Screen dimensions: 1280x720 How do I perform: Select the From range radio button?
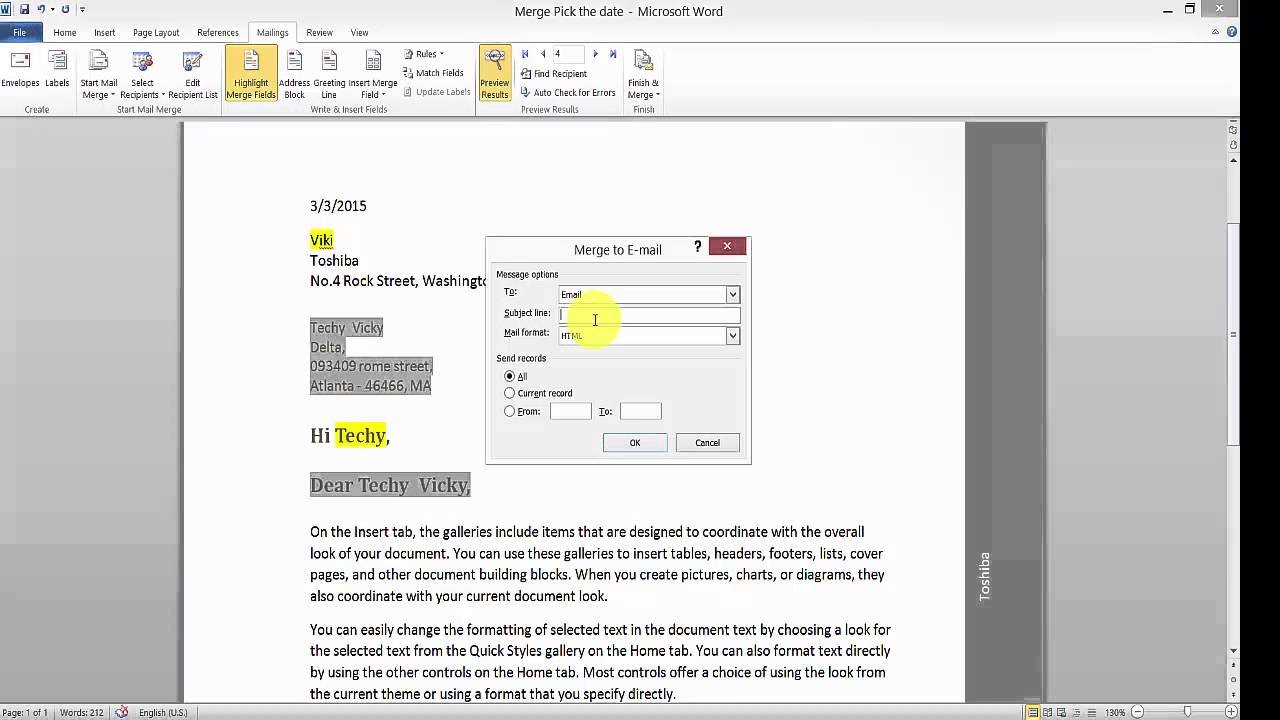point(510,411)
